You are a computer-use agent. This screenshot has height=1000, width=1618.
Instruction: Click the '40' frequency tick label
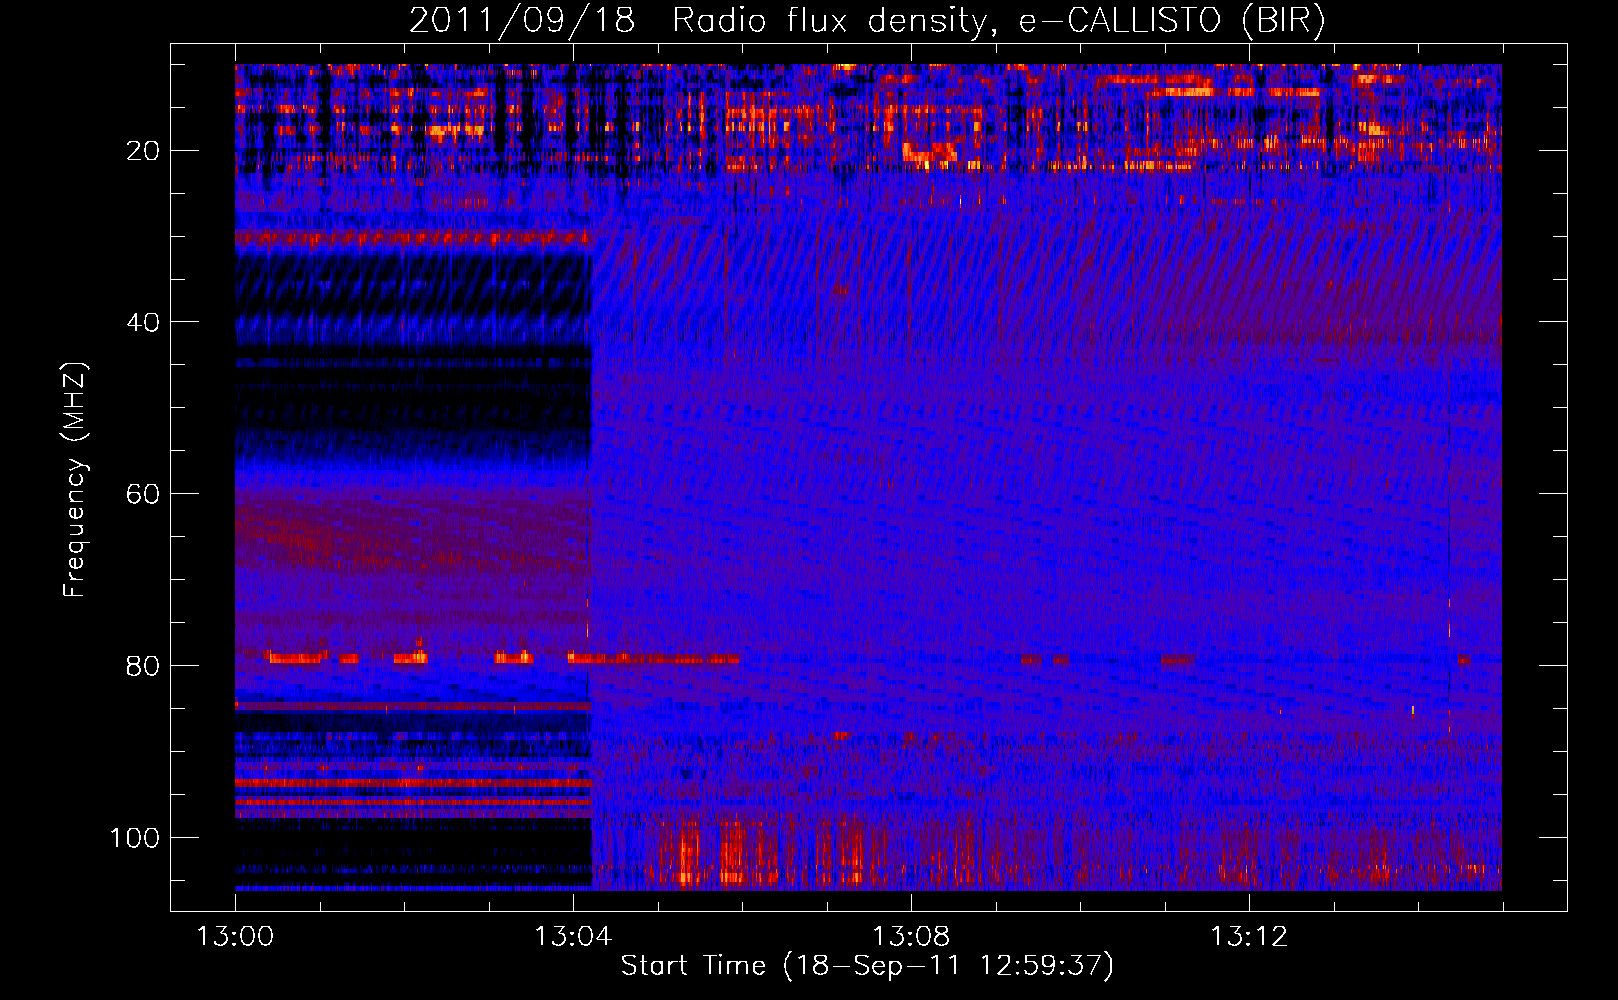[142, 322]
